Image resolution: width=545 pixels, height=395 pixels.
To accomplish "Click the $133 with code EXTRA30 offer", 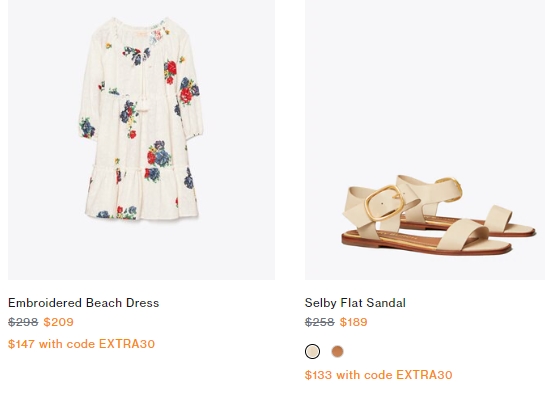I will tap(379, 375).
